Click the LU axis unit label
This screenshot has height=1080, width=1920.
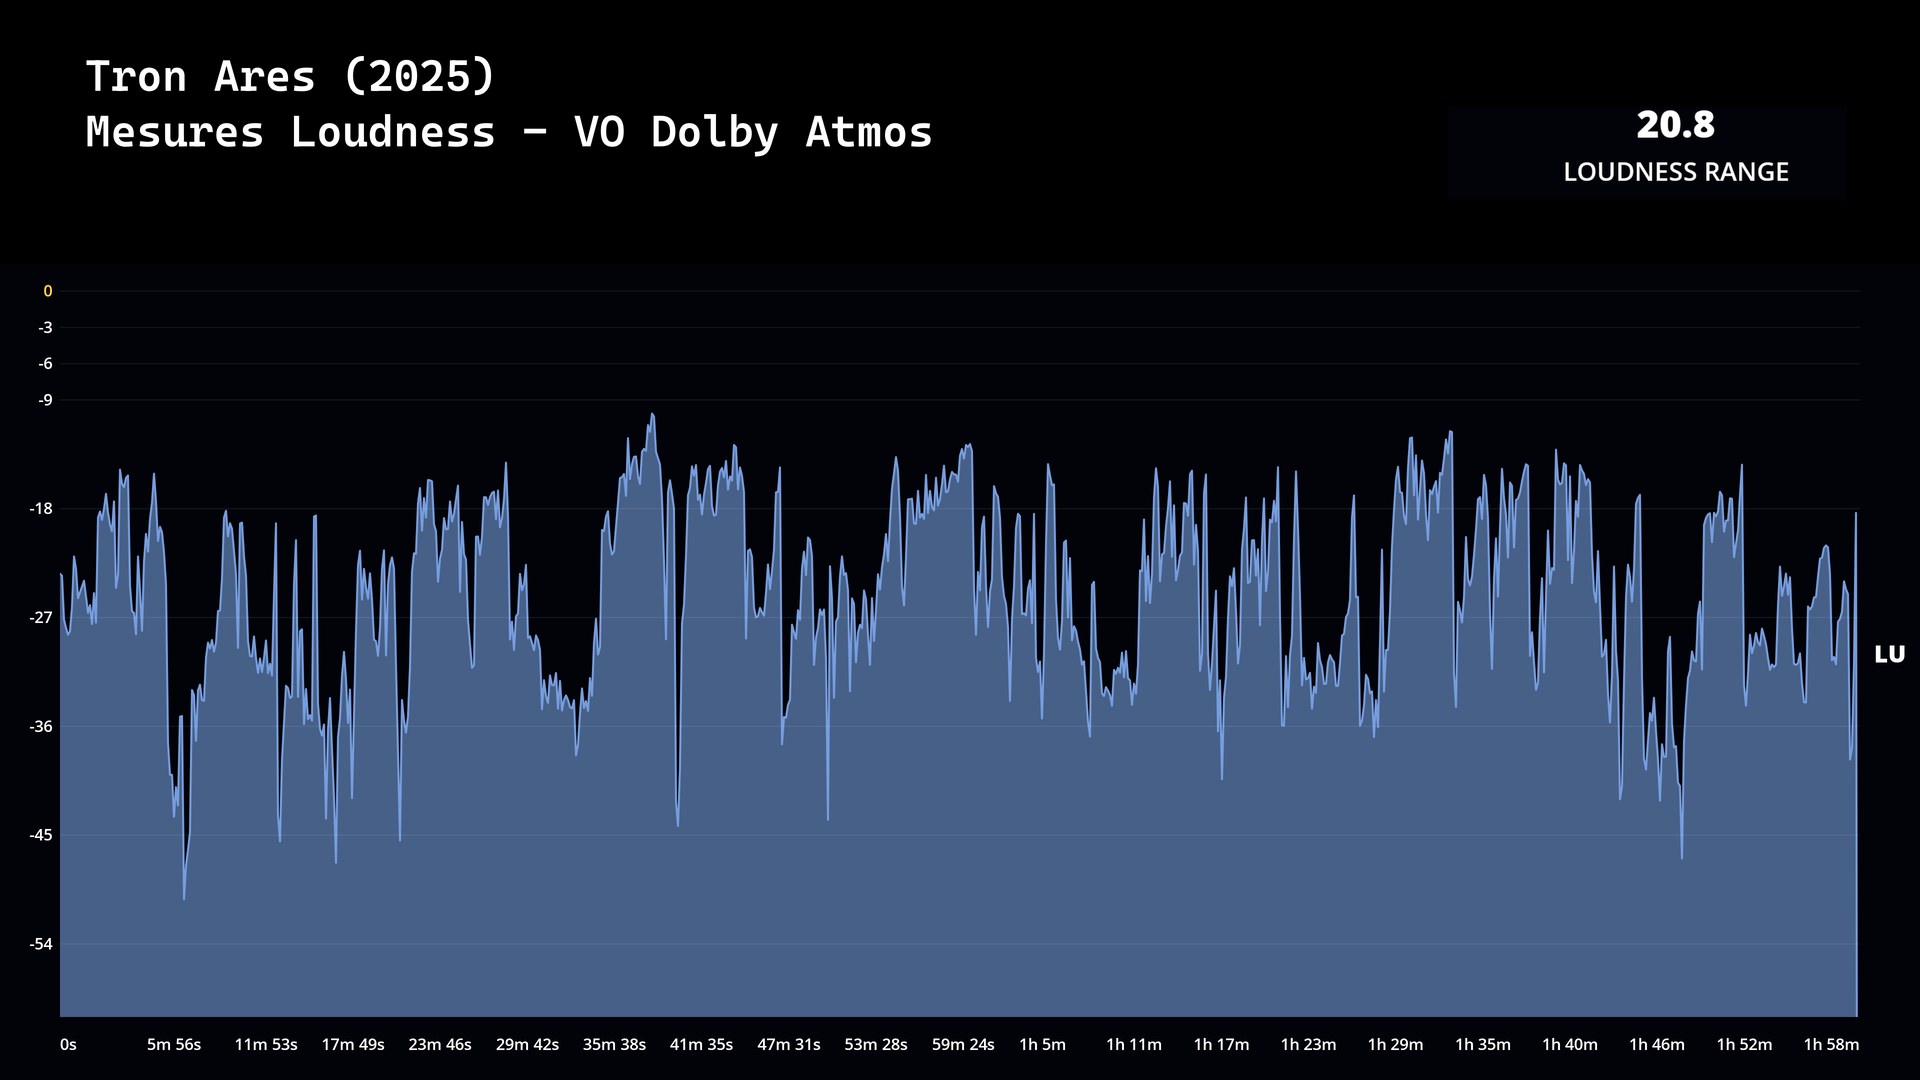tap(1889, 655)
